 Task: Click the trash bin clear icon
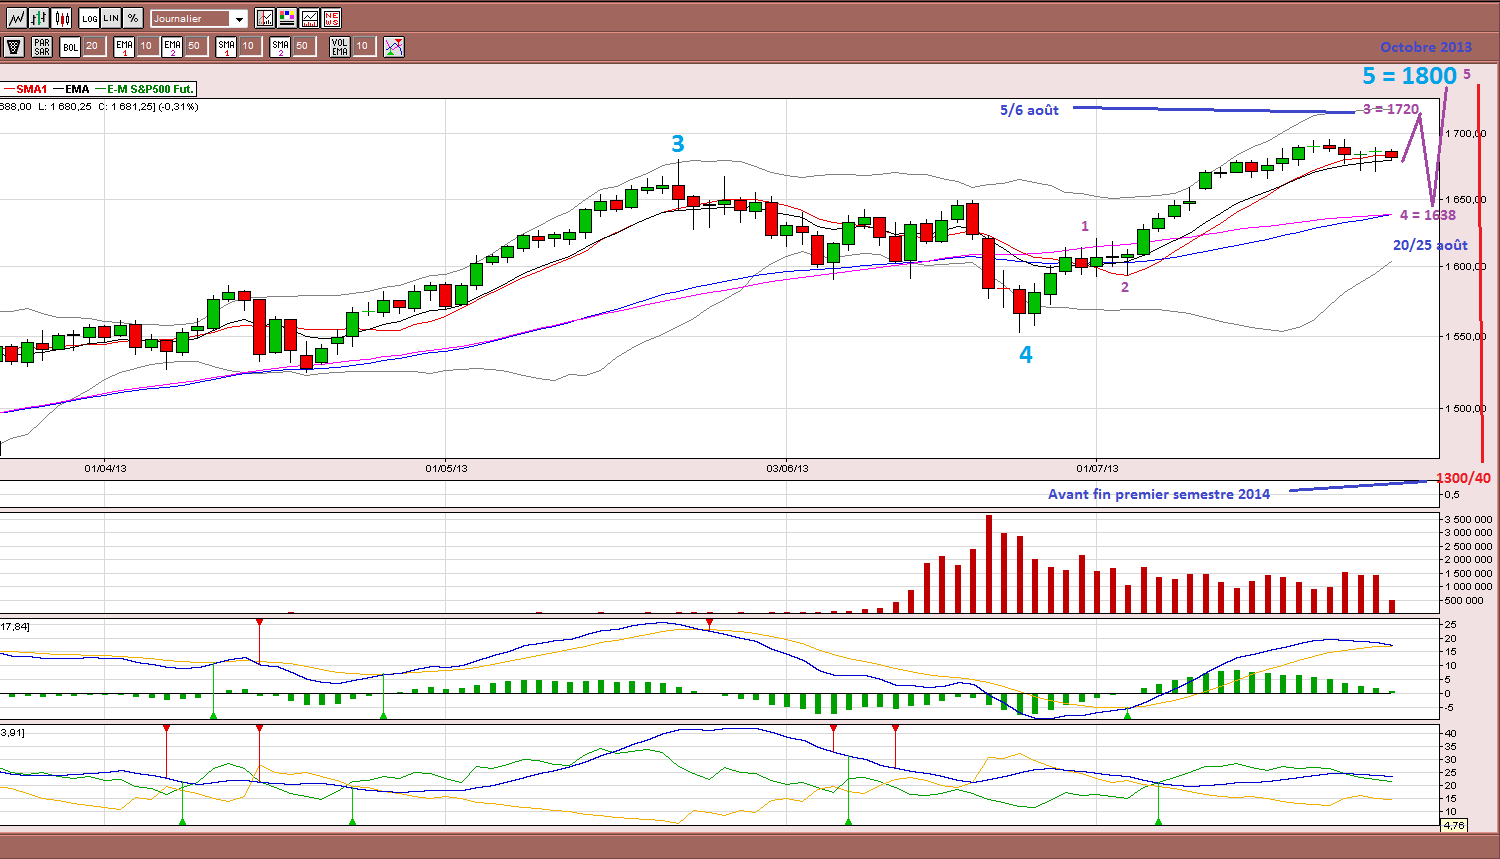(14, 46)
